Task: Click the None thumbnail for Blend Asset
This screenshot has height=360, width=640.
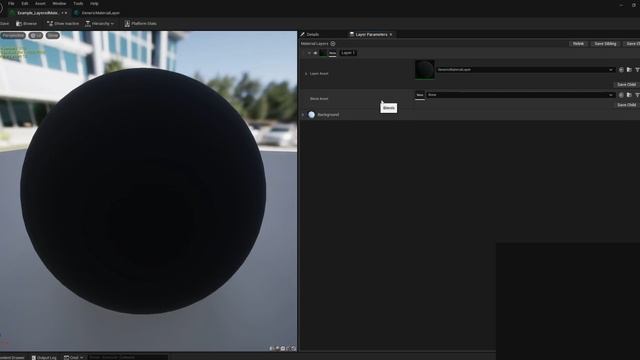Action: click(420, 95)
